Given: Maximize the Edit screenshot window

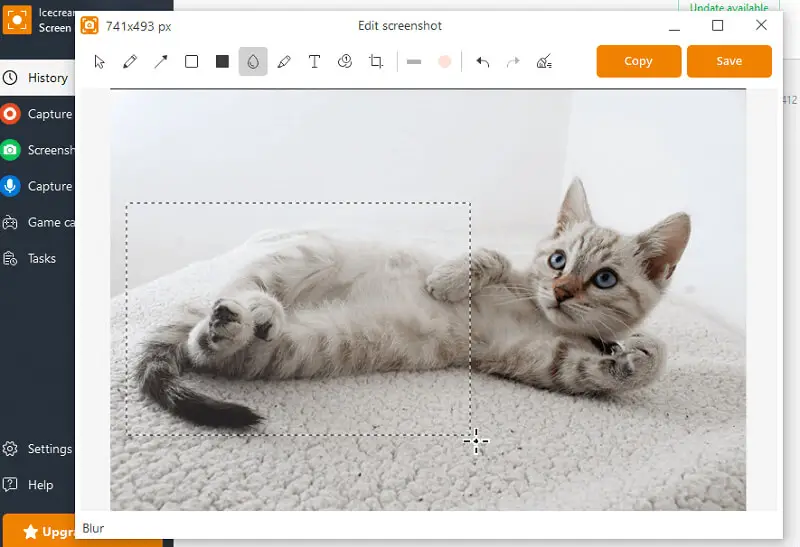Looking at the screenshot, I should [x=717, y=25].
